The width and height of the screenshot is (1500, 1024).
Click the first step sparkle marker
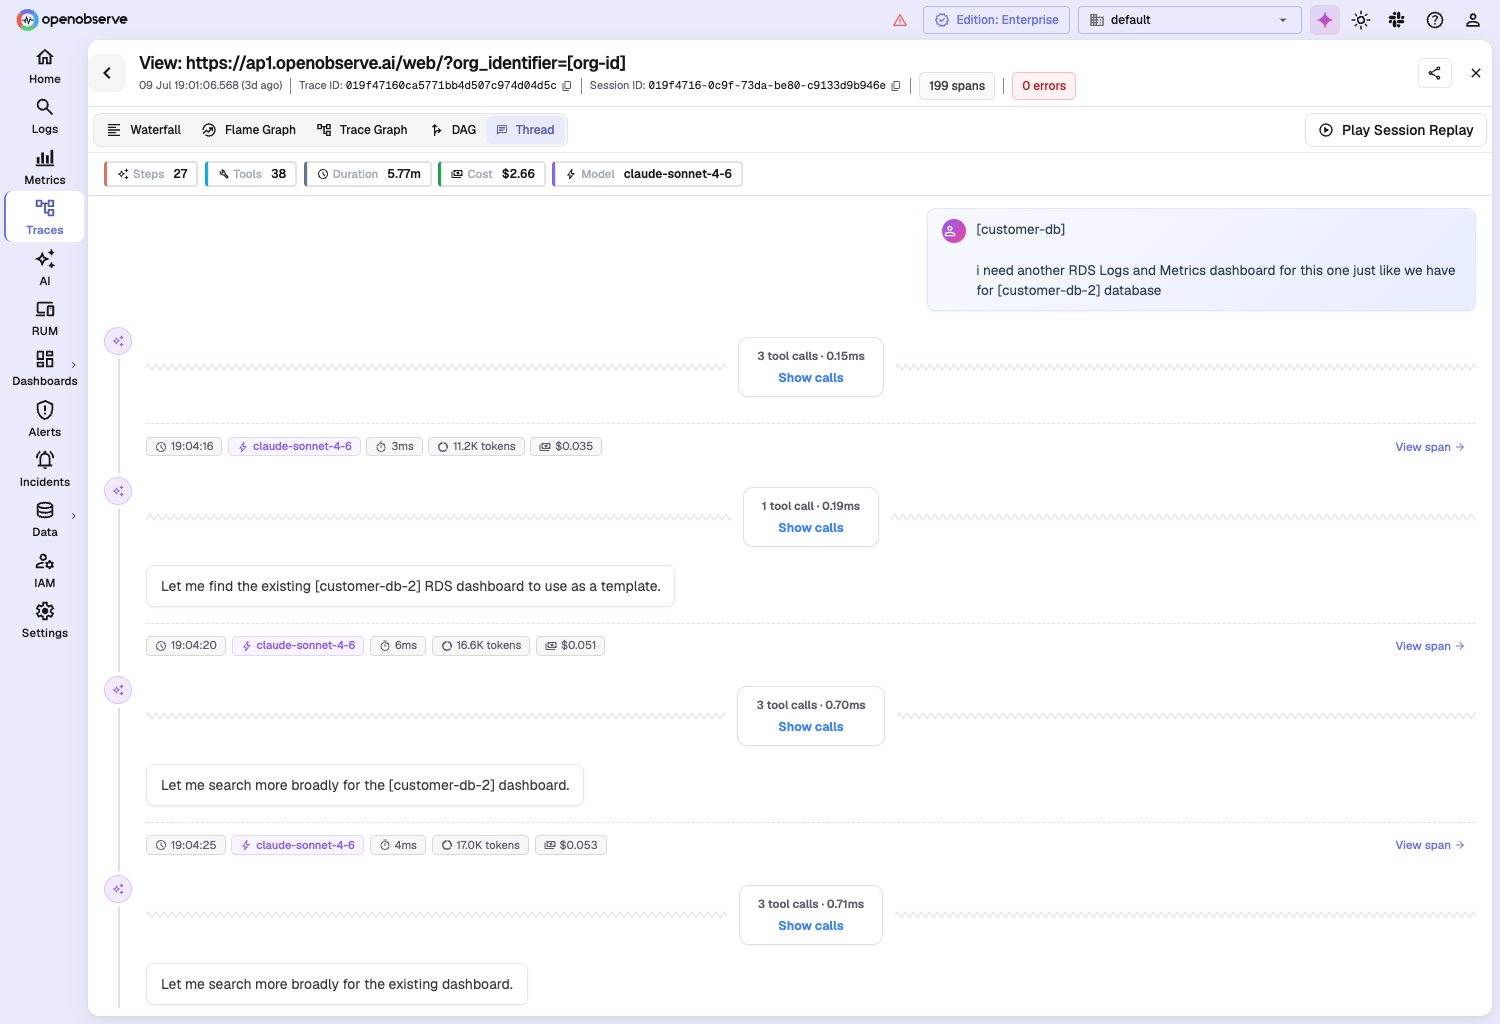[x=118, y=341]
